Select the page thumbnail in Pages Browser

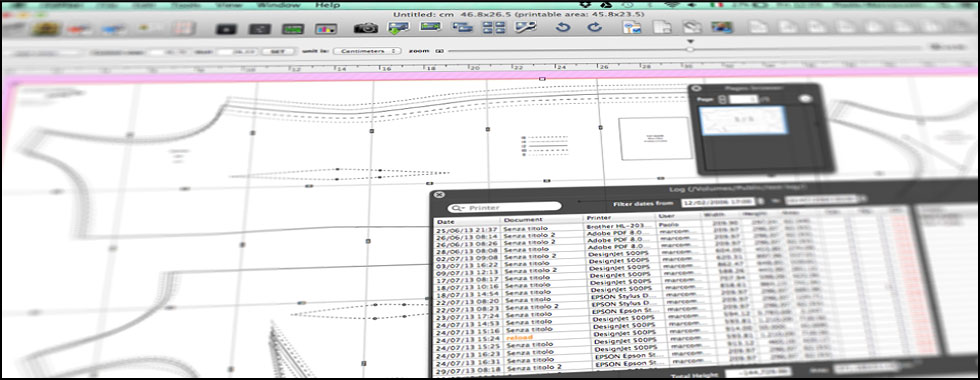(x=743, y=120)
